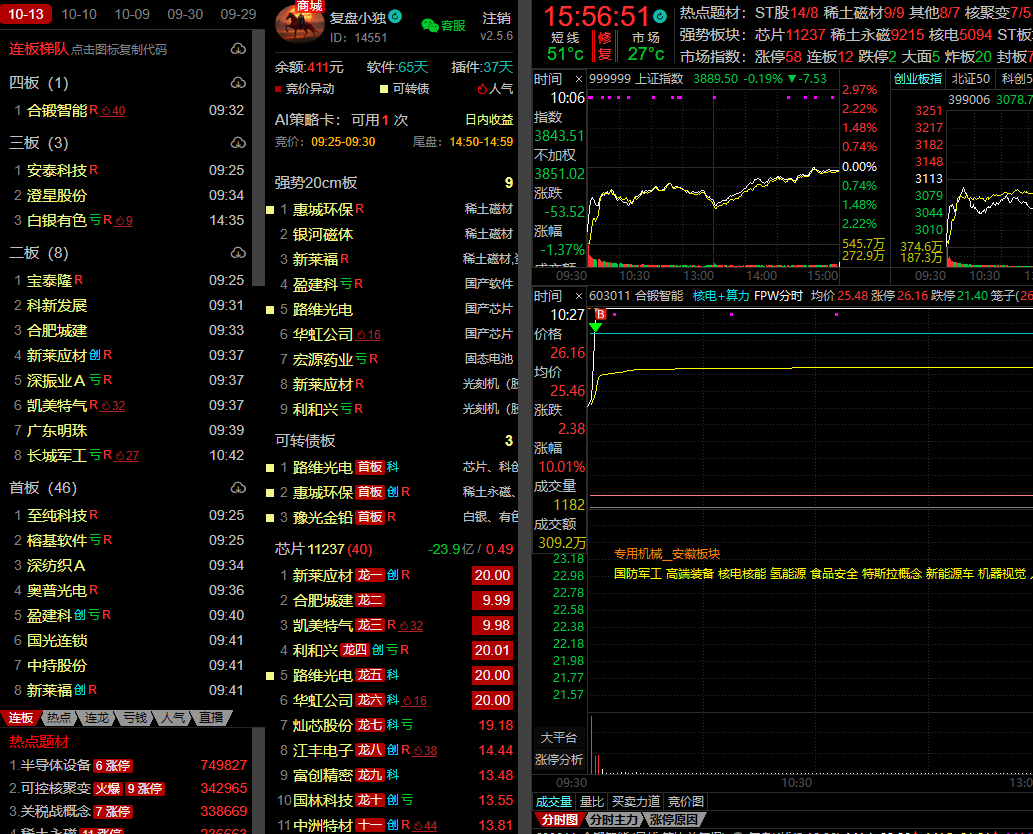Open 客服 WeChat support icon
Image resolution: width=1033 pixels, height=834 pixels.
tap(430, 25)
